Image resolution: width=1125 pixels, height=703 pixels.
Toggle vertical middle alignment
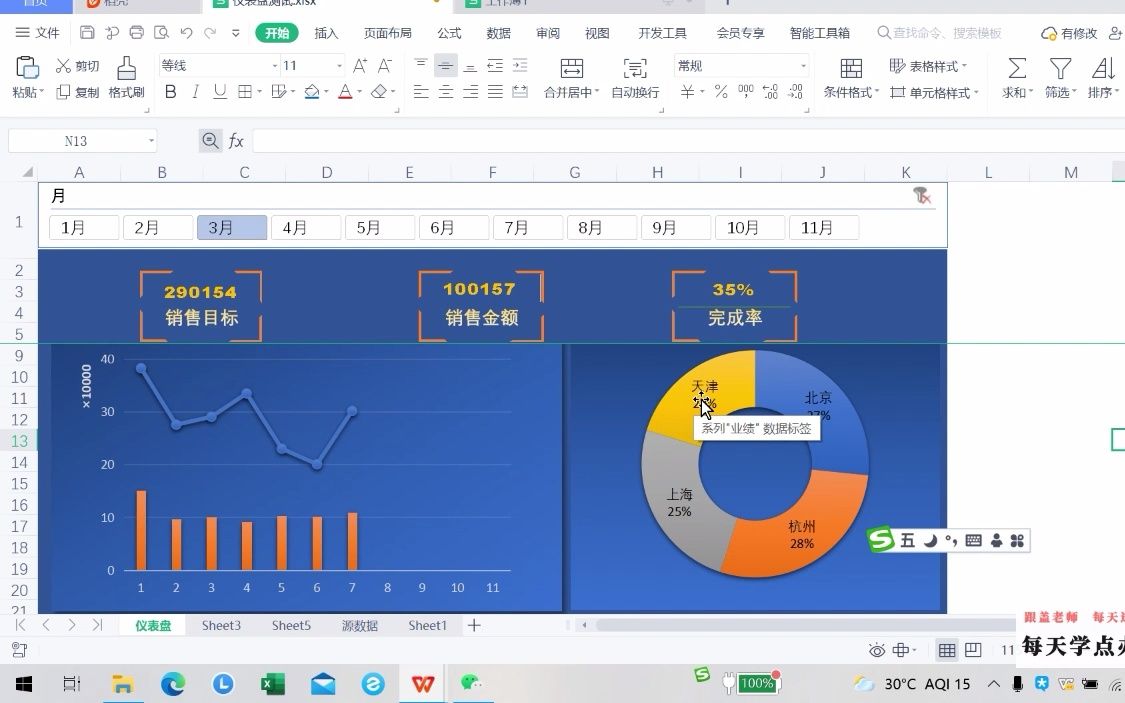click(x=446, y=66)
